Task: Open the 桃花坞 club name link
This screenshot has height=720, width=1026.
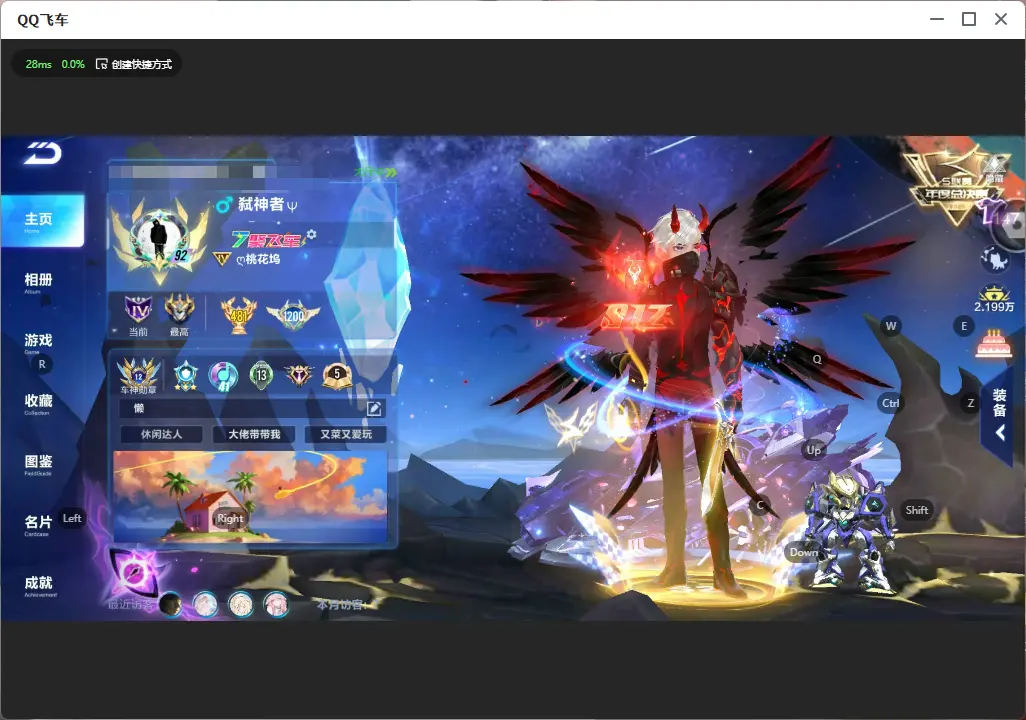Action: 258,259
